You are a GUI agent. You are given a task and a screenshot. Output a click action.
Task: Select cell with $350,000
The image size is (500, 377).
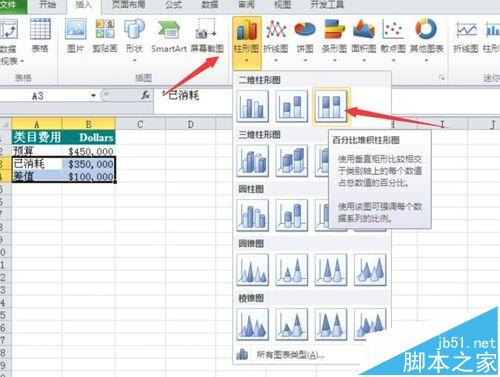pyautogui.click(x=89, y=164)
